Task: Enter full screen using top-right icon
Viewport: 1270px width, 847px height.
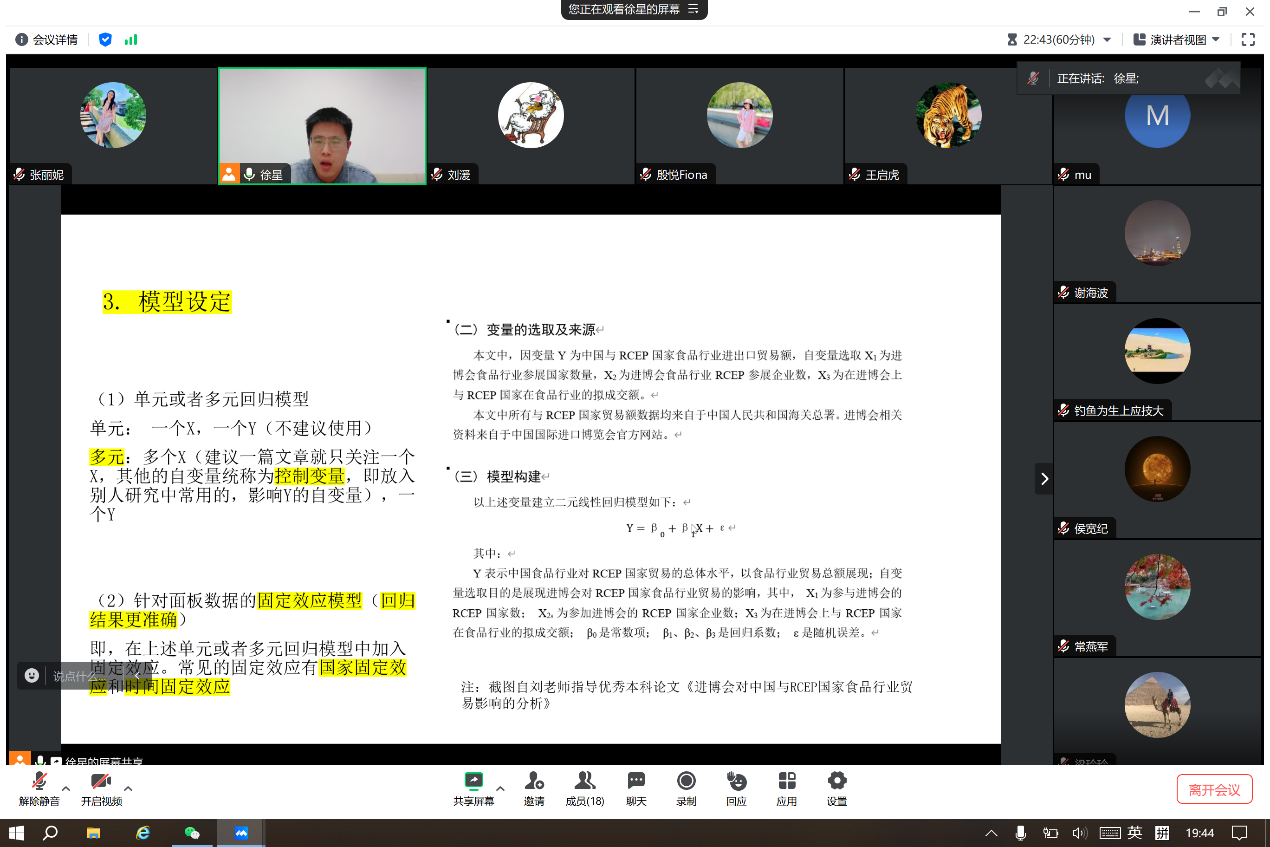Action: [x=1247, y=40]
